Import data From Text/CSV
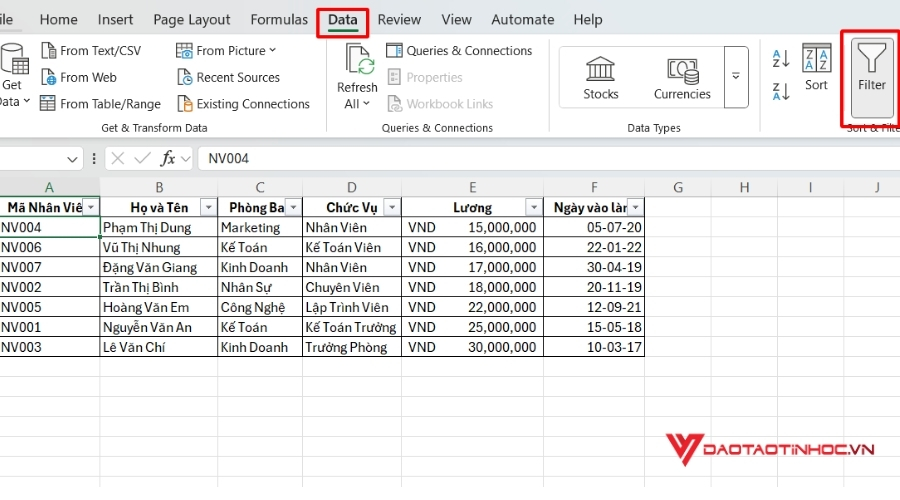This screenshot has height=500, width=900. point(91,51)
